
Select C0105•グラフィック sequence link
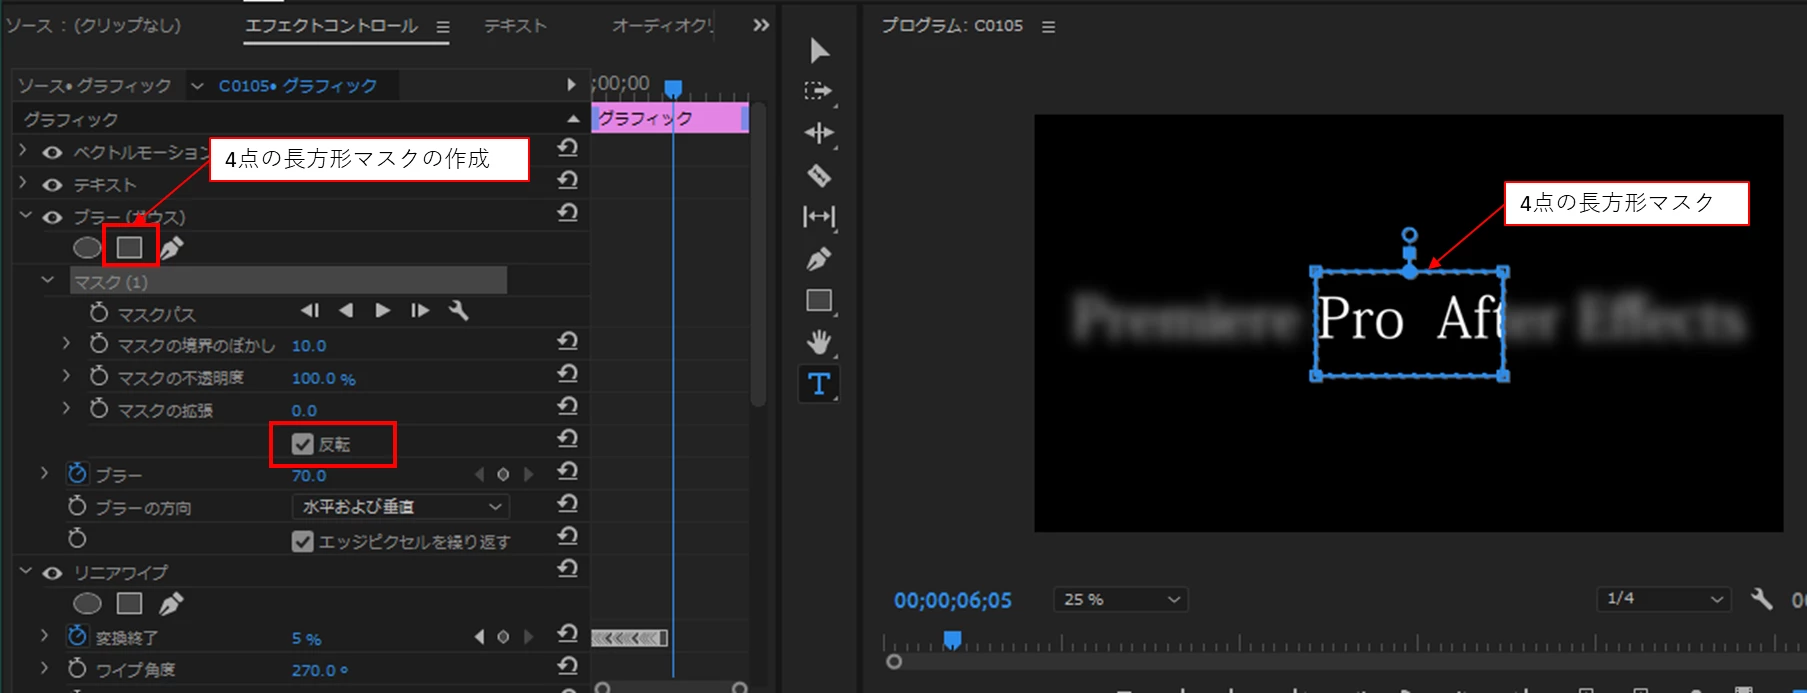tap(298, 86)
